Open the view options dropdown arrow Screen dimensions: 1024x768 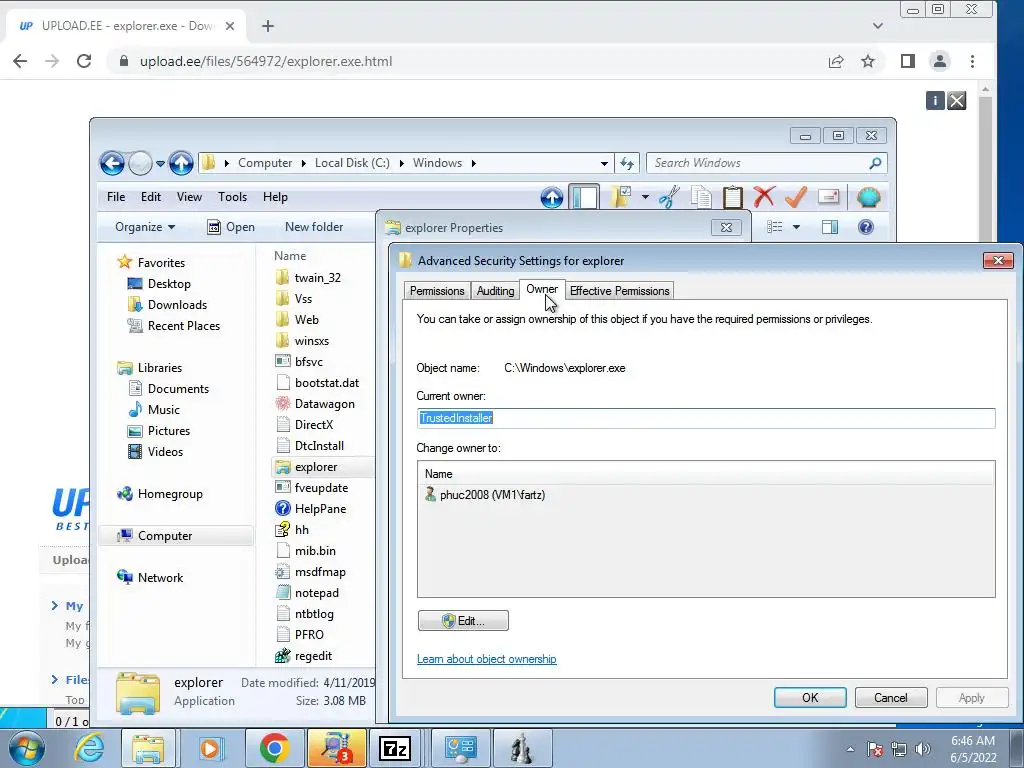(x=796, y=227)
